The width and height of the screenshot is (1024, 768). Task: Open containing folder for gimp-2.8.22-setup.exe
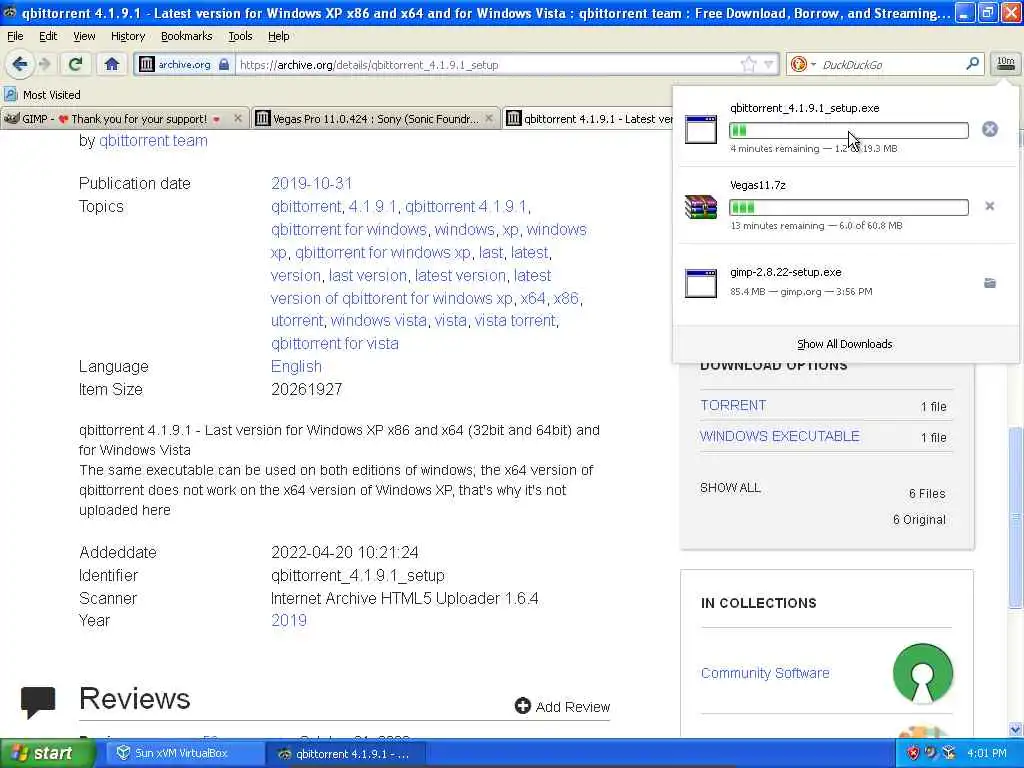coord(989,283)
